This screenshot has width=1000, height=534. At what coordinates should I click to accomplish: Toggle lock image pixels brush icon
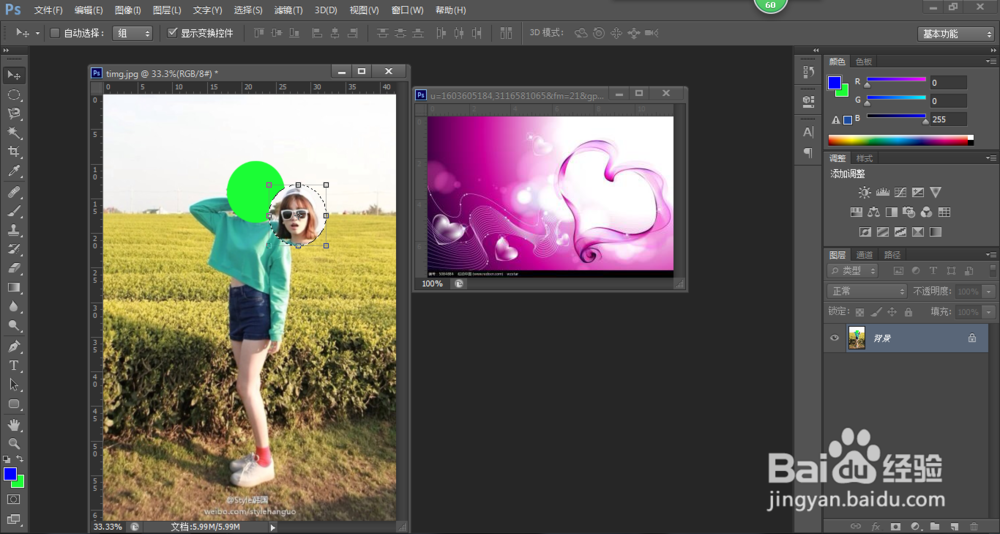tap(876, 312)
